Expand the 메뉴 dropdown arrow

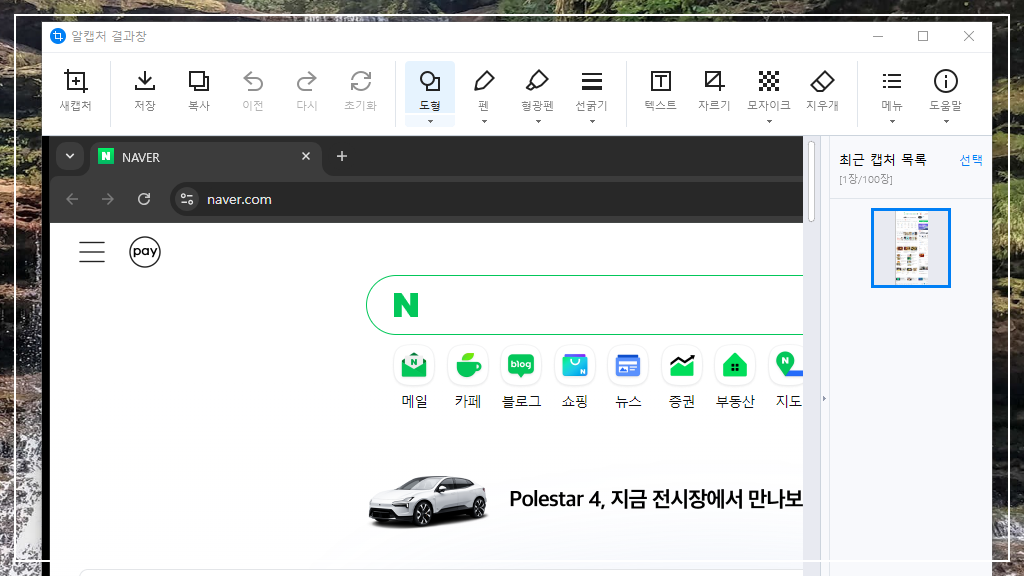click(x=892, y=121)
